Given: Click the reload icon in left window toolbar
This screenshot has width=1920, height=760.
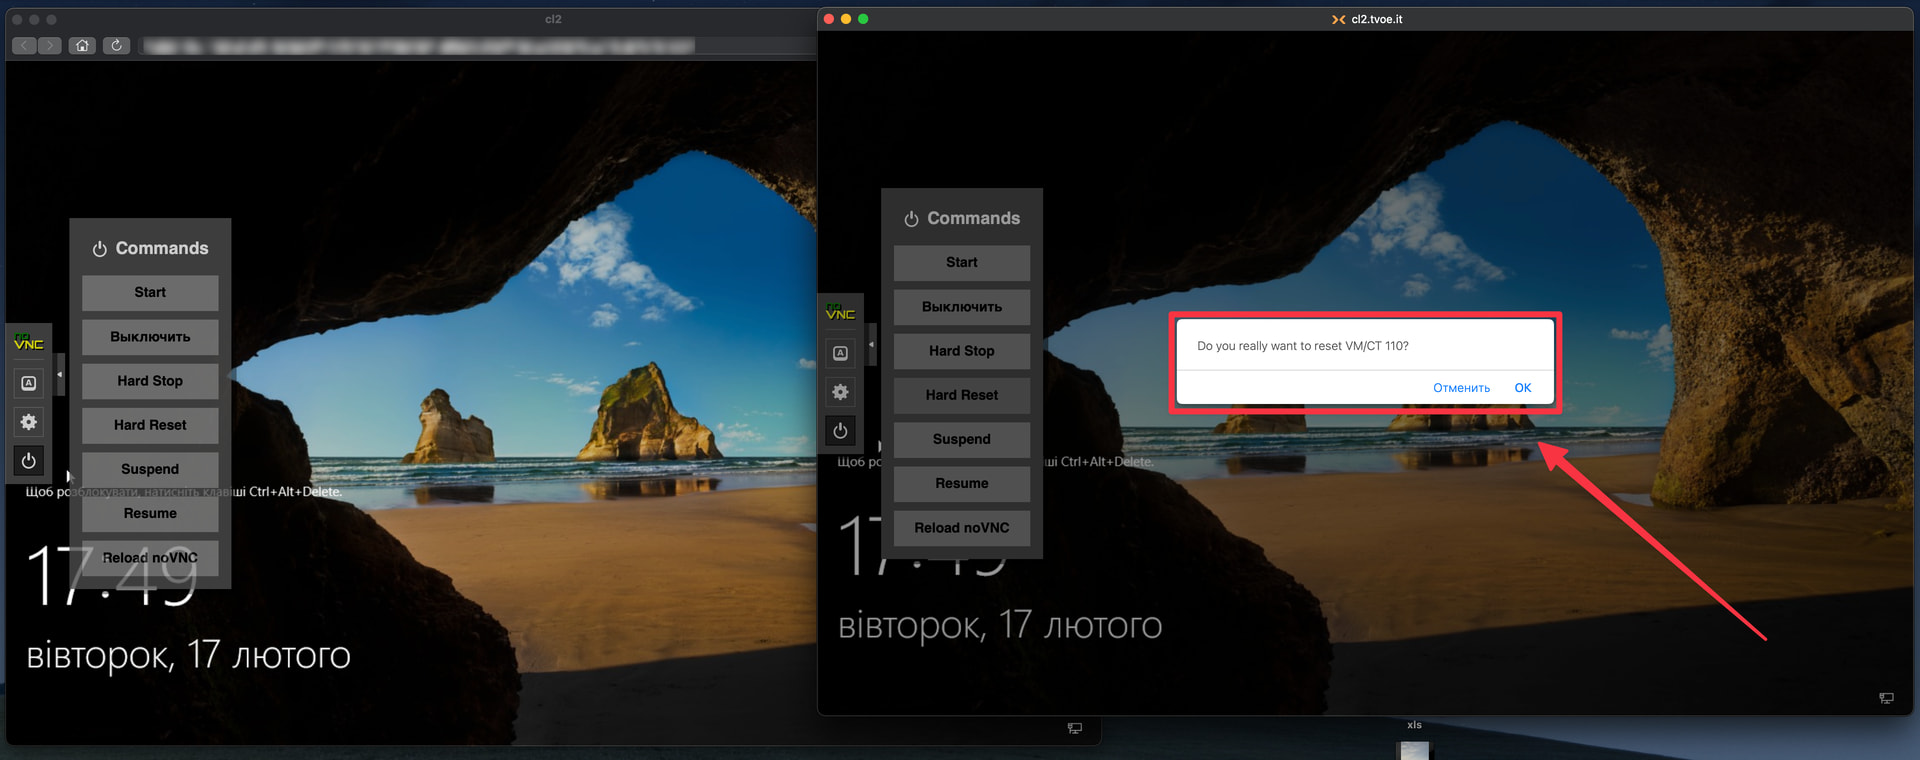Looking at the screenshot, I should point(116,45).
